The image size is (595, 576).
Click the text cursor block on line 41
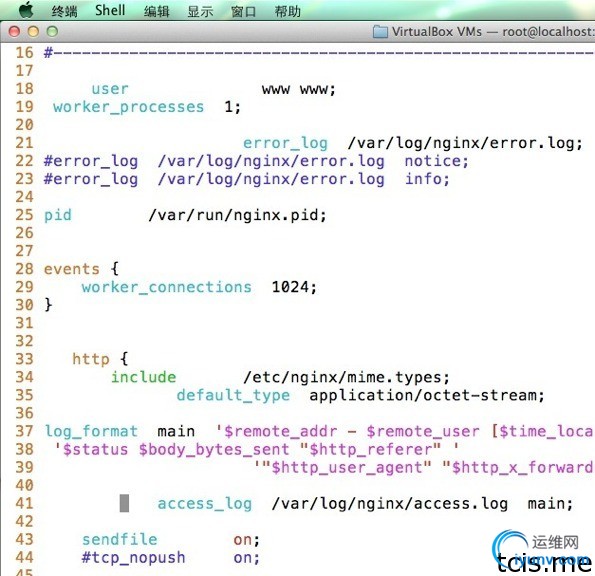[124, 503]
